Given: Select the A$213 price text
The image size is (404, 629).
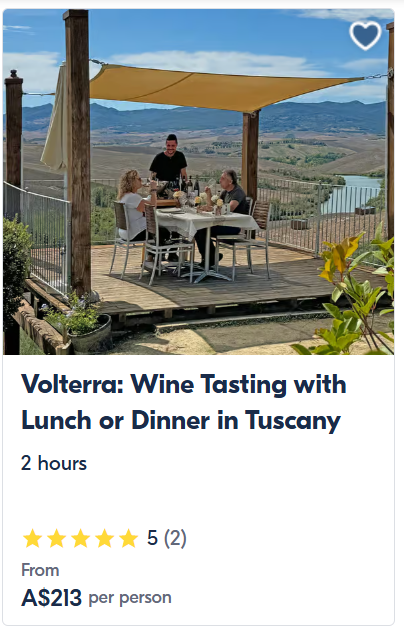Looking at the screenshot, I should (51, 598).
